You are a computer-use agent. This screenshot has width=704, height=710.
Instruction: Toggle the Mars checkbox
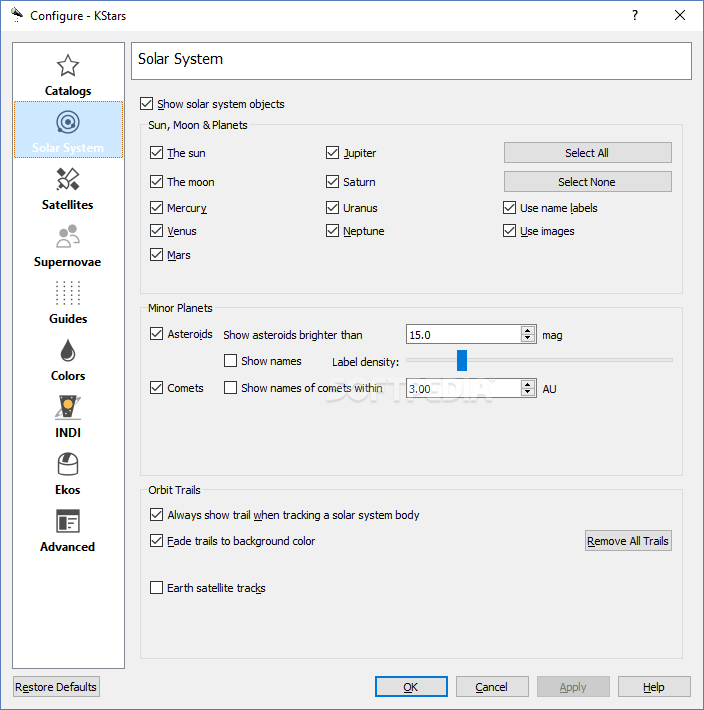156,255
